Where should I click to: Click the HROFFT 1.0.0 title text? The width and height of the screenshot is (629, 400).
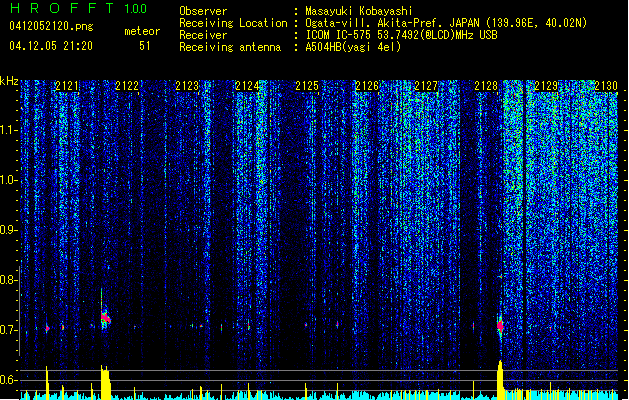point(78,8)
